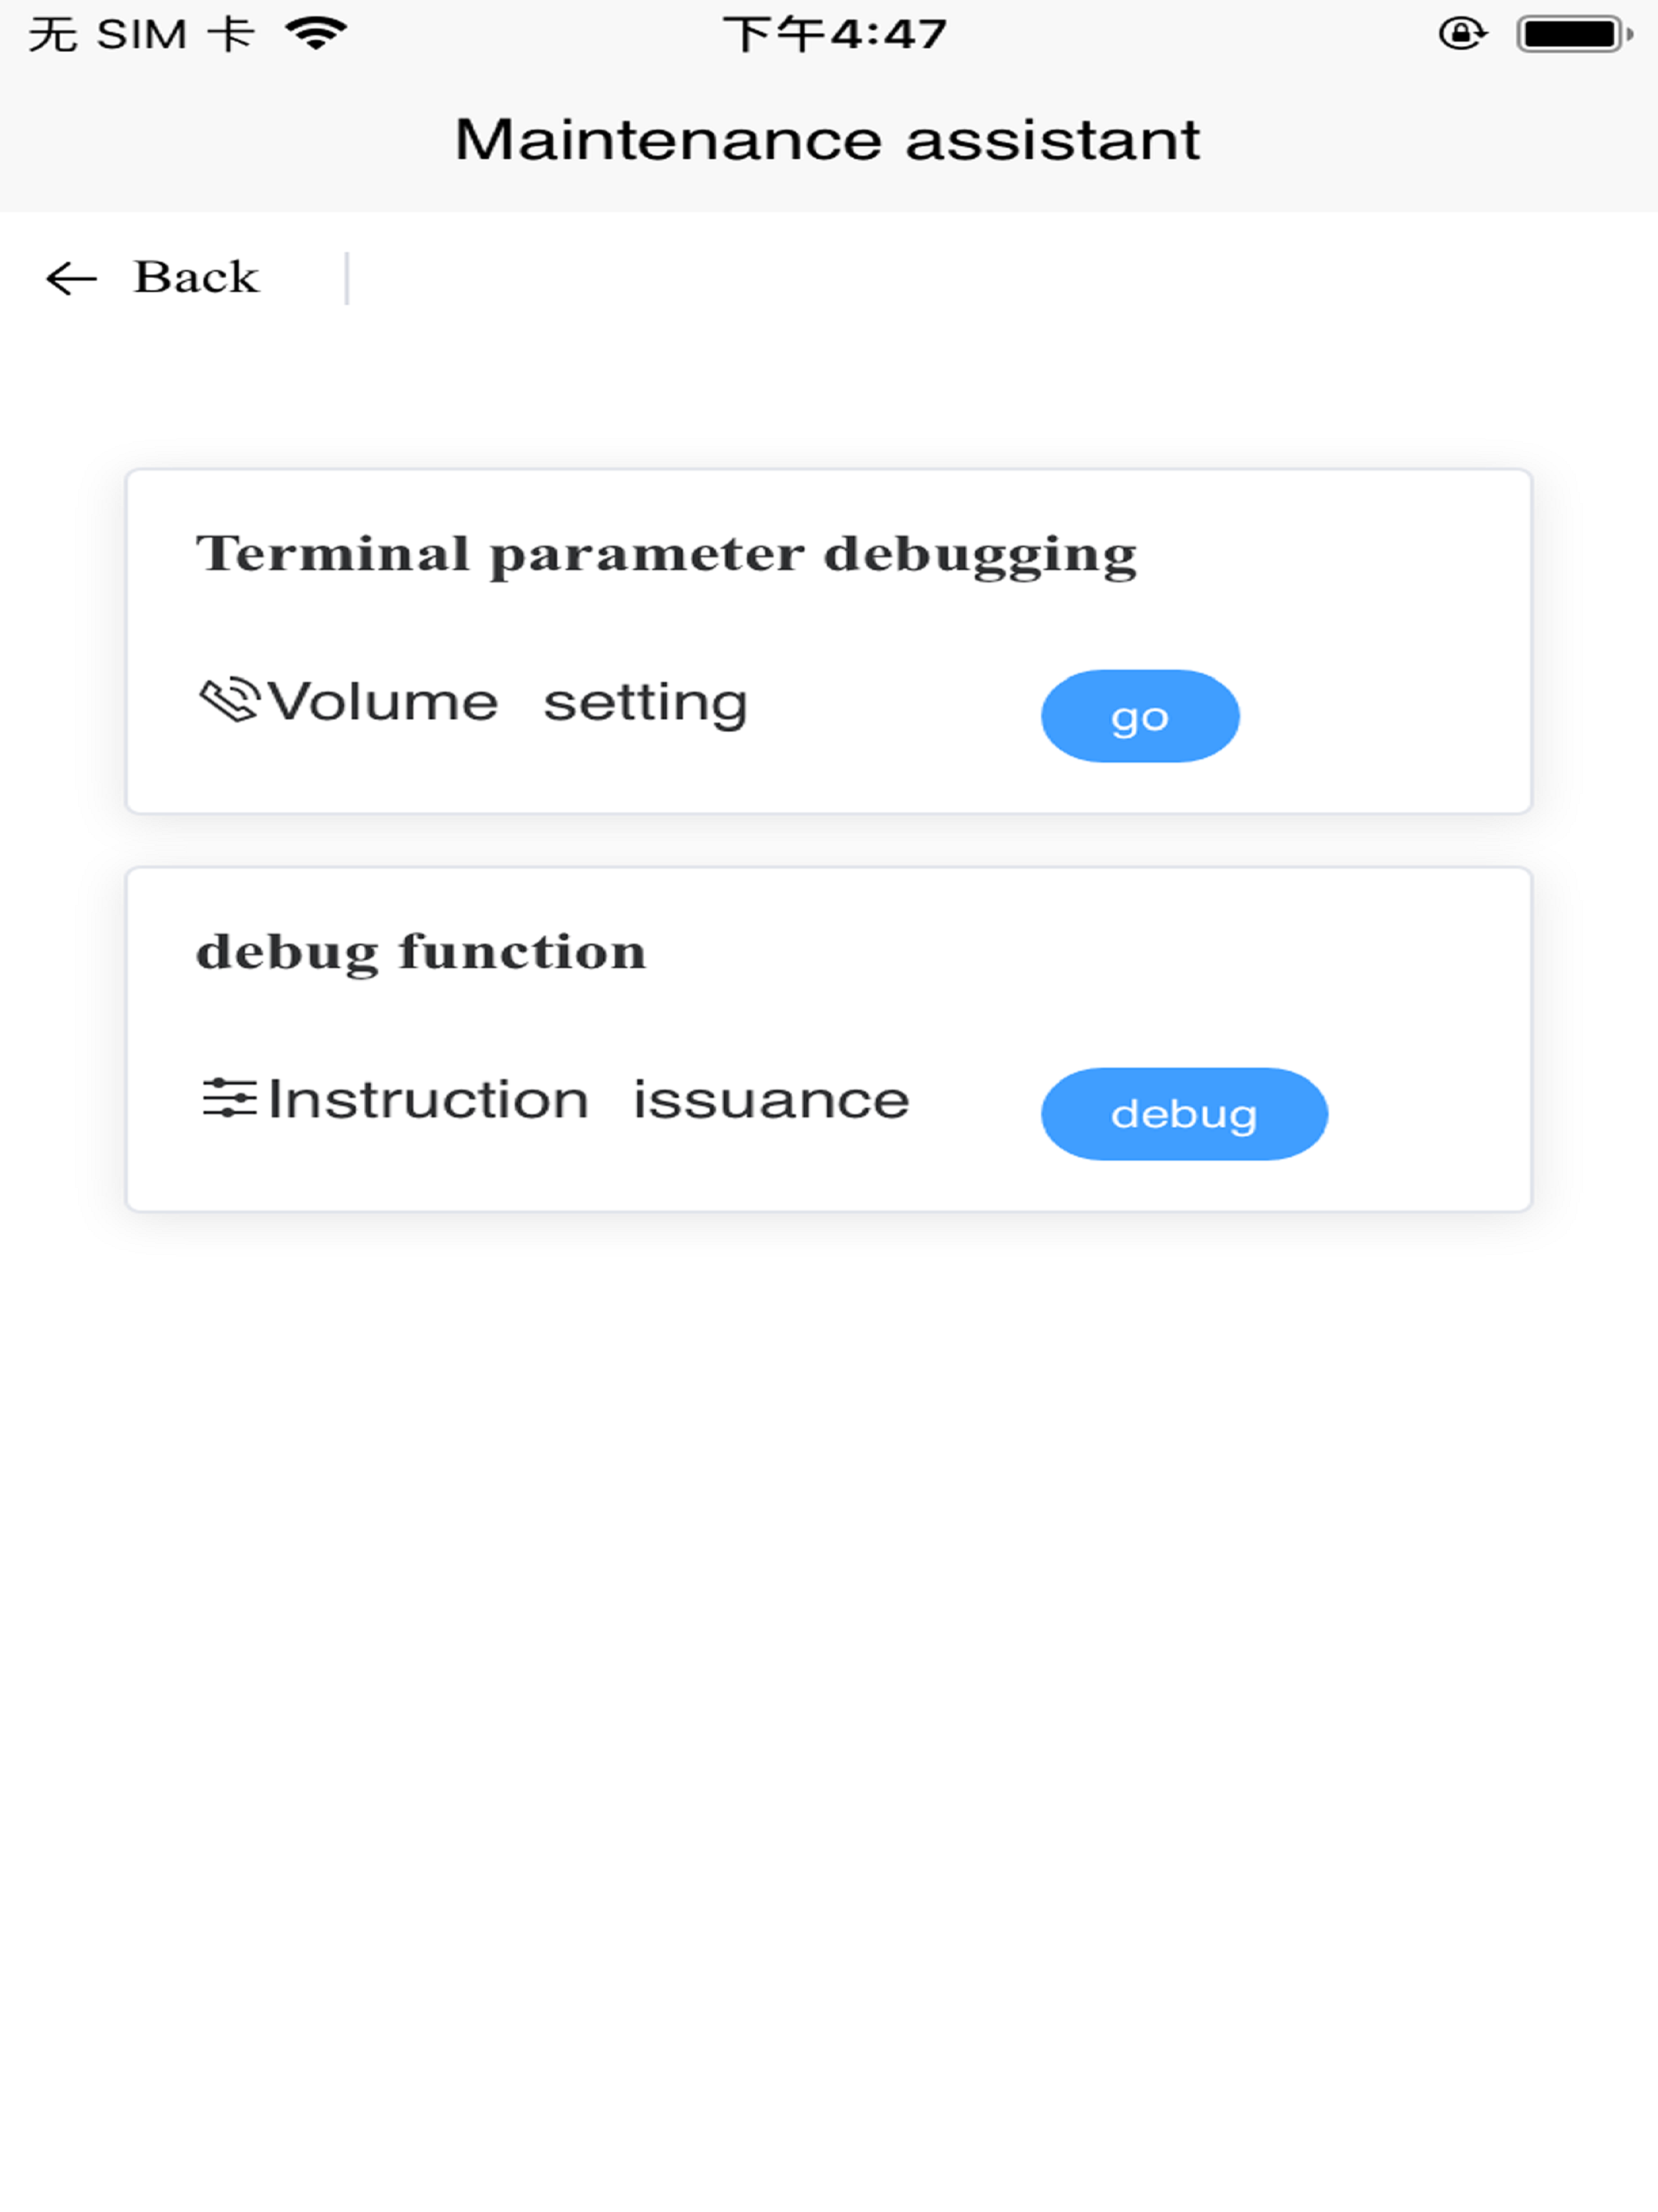The height and width of the screenshot is (2212, 1658).
Task: Click the Back text label
Action: (x=196, y=277)
